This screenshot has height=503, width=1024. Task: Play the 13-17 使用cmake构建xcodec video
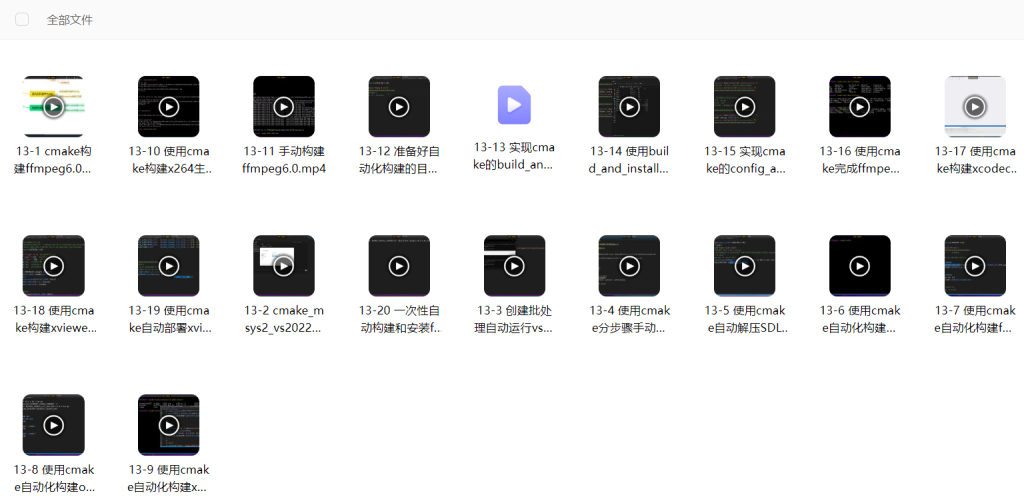point(975,106)
